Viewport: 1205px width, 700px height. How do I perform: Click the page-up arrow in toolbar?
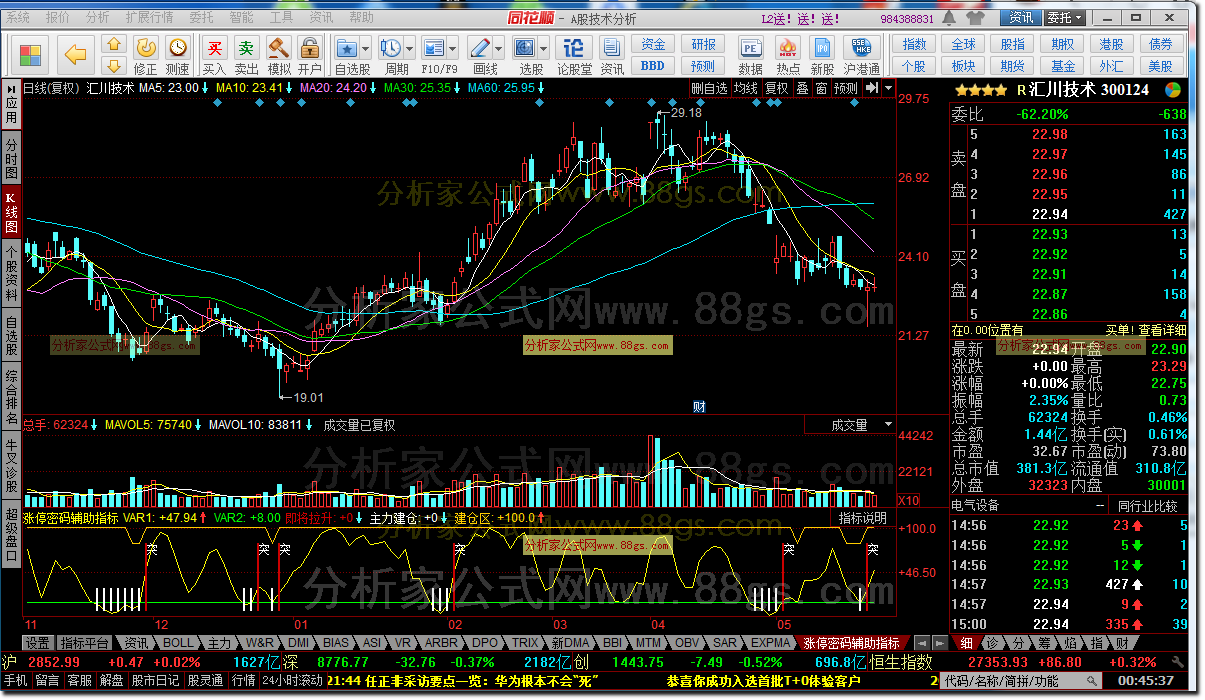(x=113, y=44)
